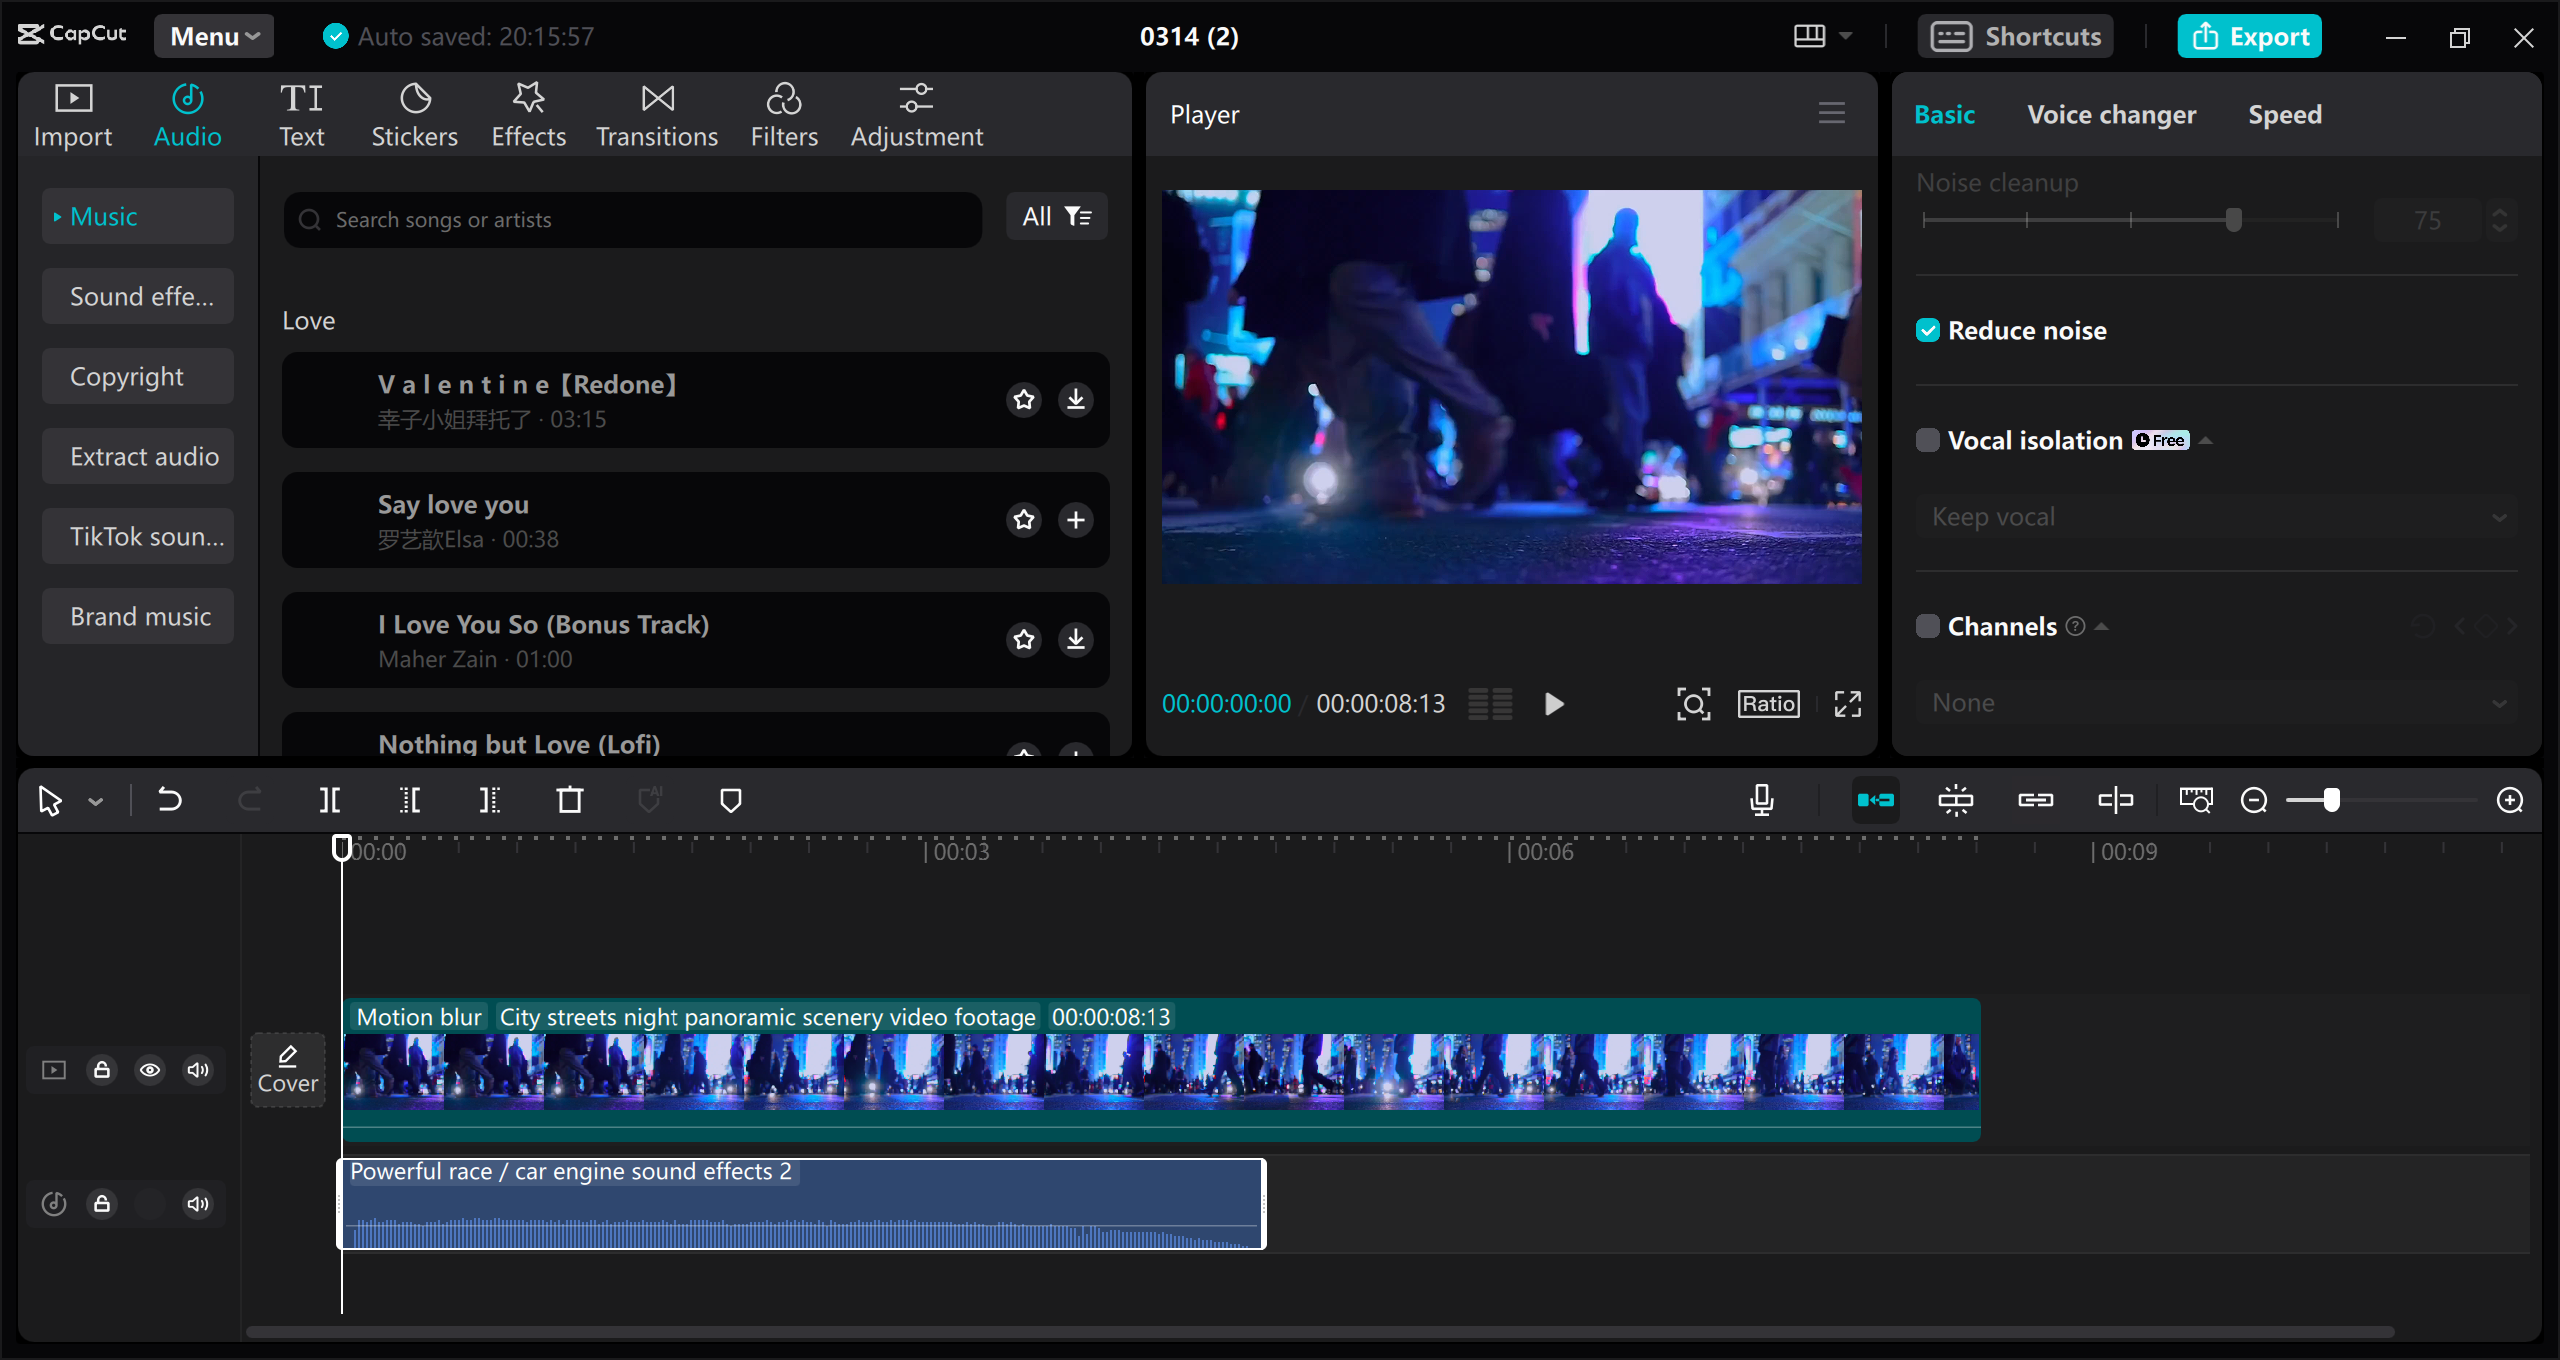Open the Import tab
This screenshot has height=1360, width=2560.
coord(73,115)
